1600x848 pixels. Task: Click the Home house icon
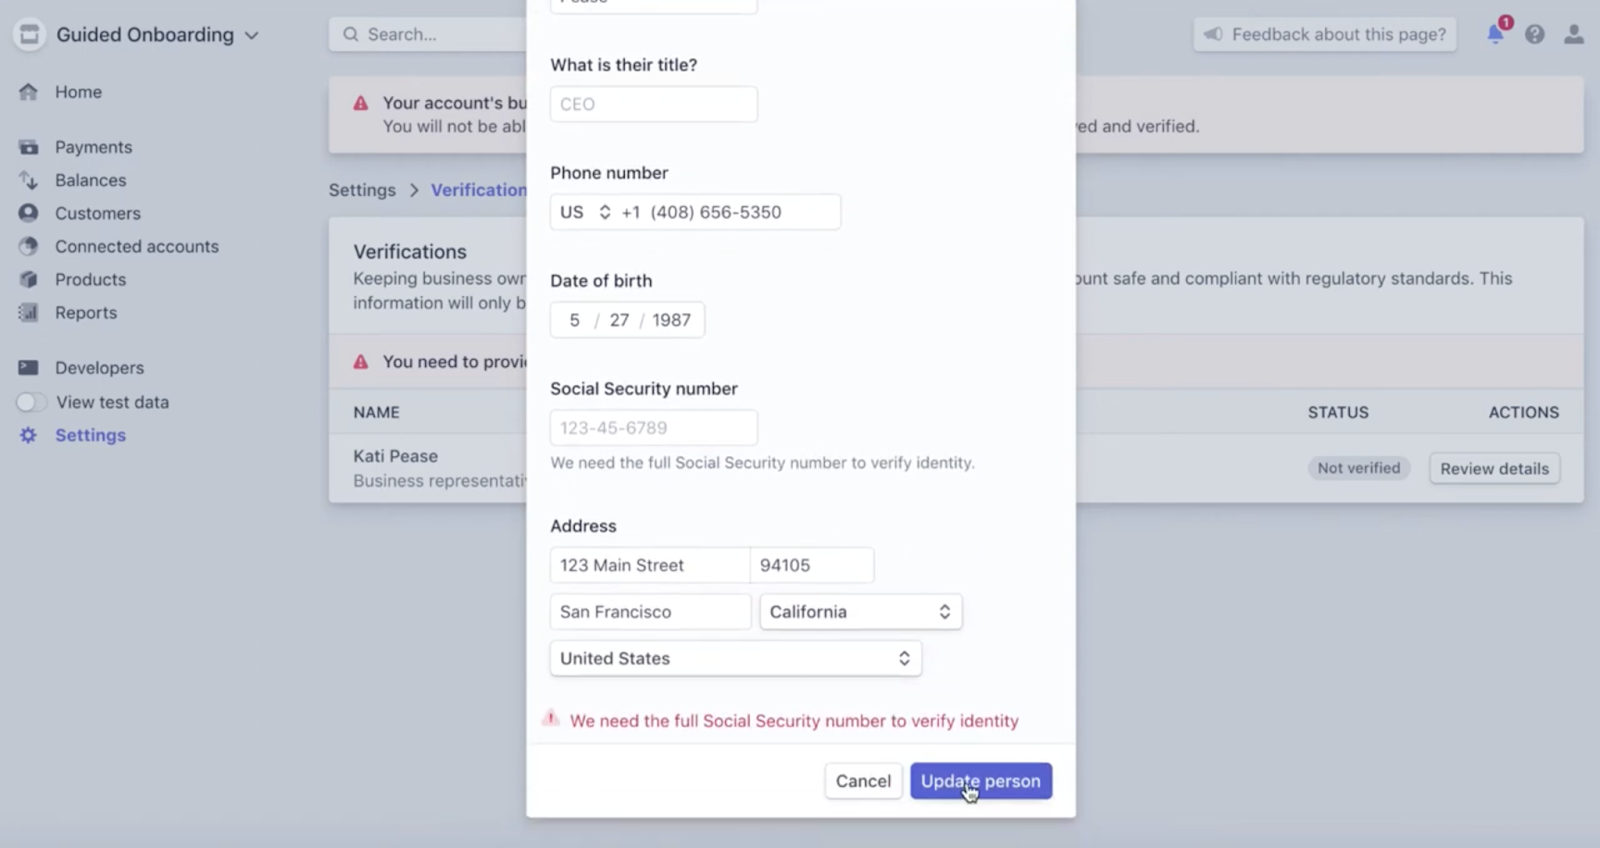pyautogui.click(x=28, y=92)
